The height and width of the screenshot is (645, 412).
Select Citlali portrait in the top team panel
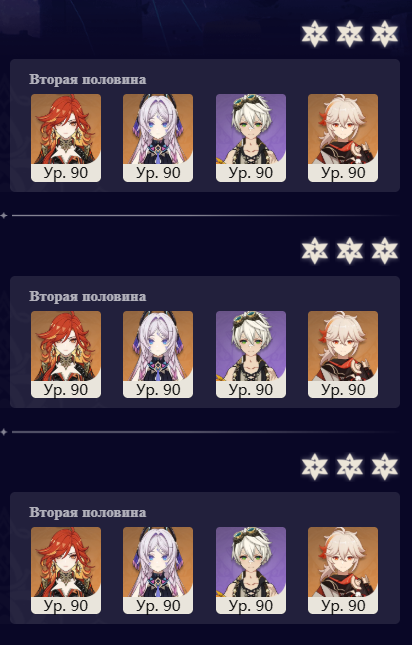pos(158,138)
